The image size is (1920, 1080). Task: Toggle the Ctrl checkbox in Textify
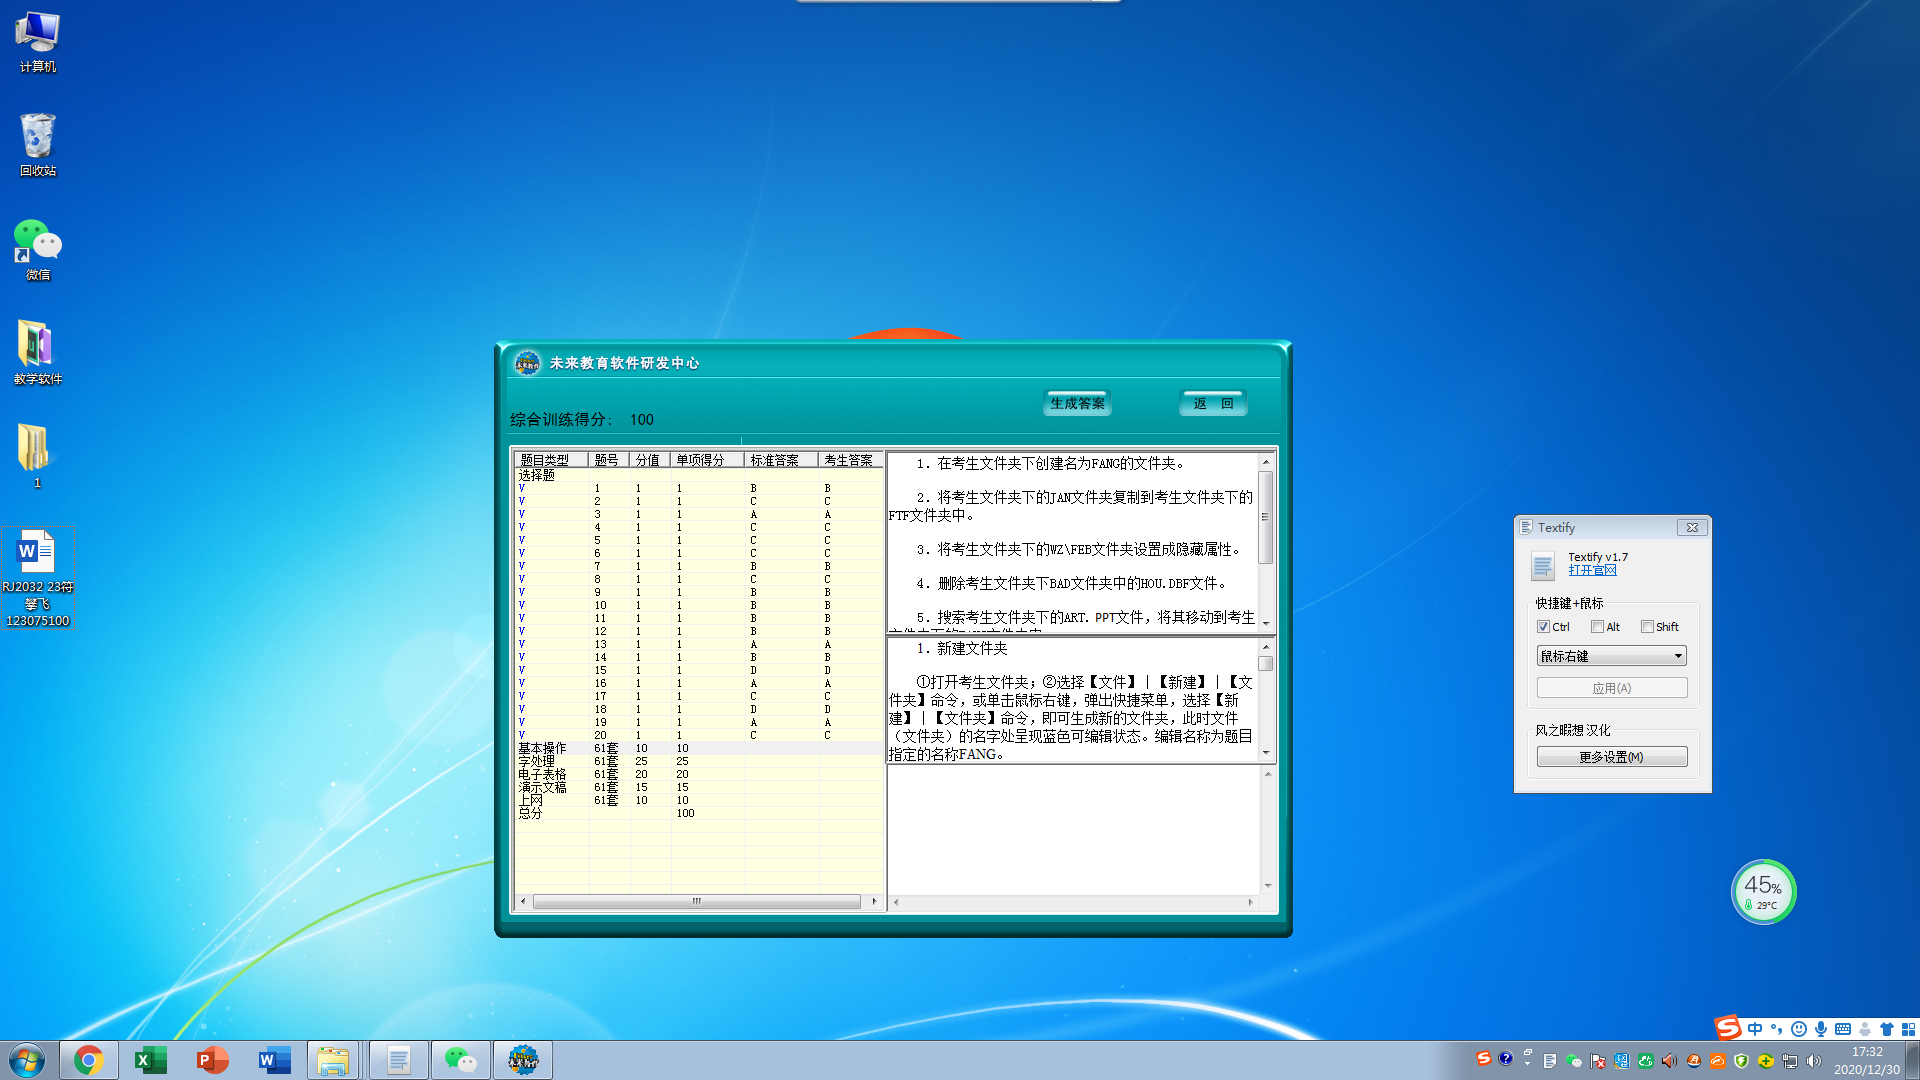[x=1543, y=627]
